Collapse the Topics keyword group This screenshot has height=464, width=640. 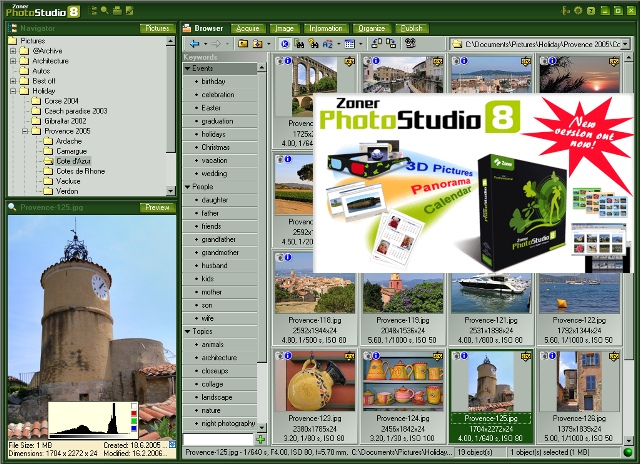(188, 331)
